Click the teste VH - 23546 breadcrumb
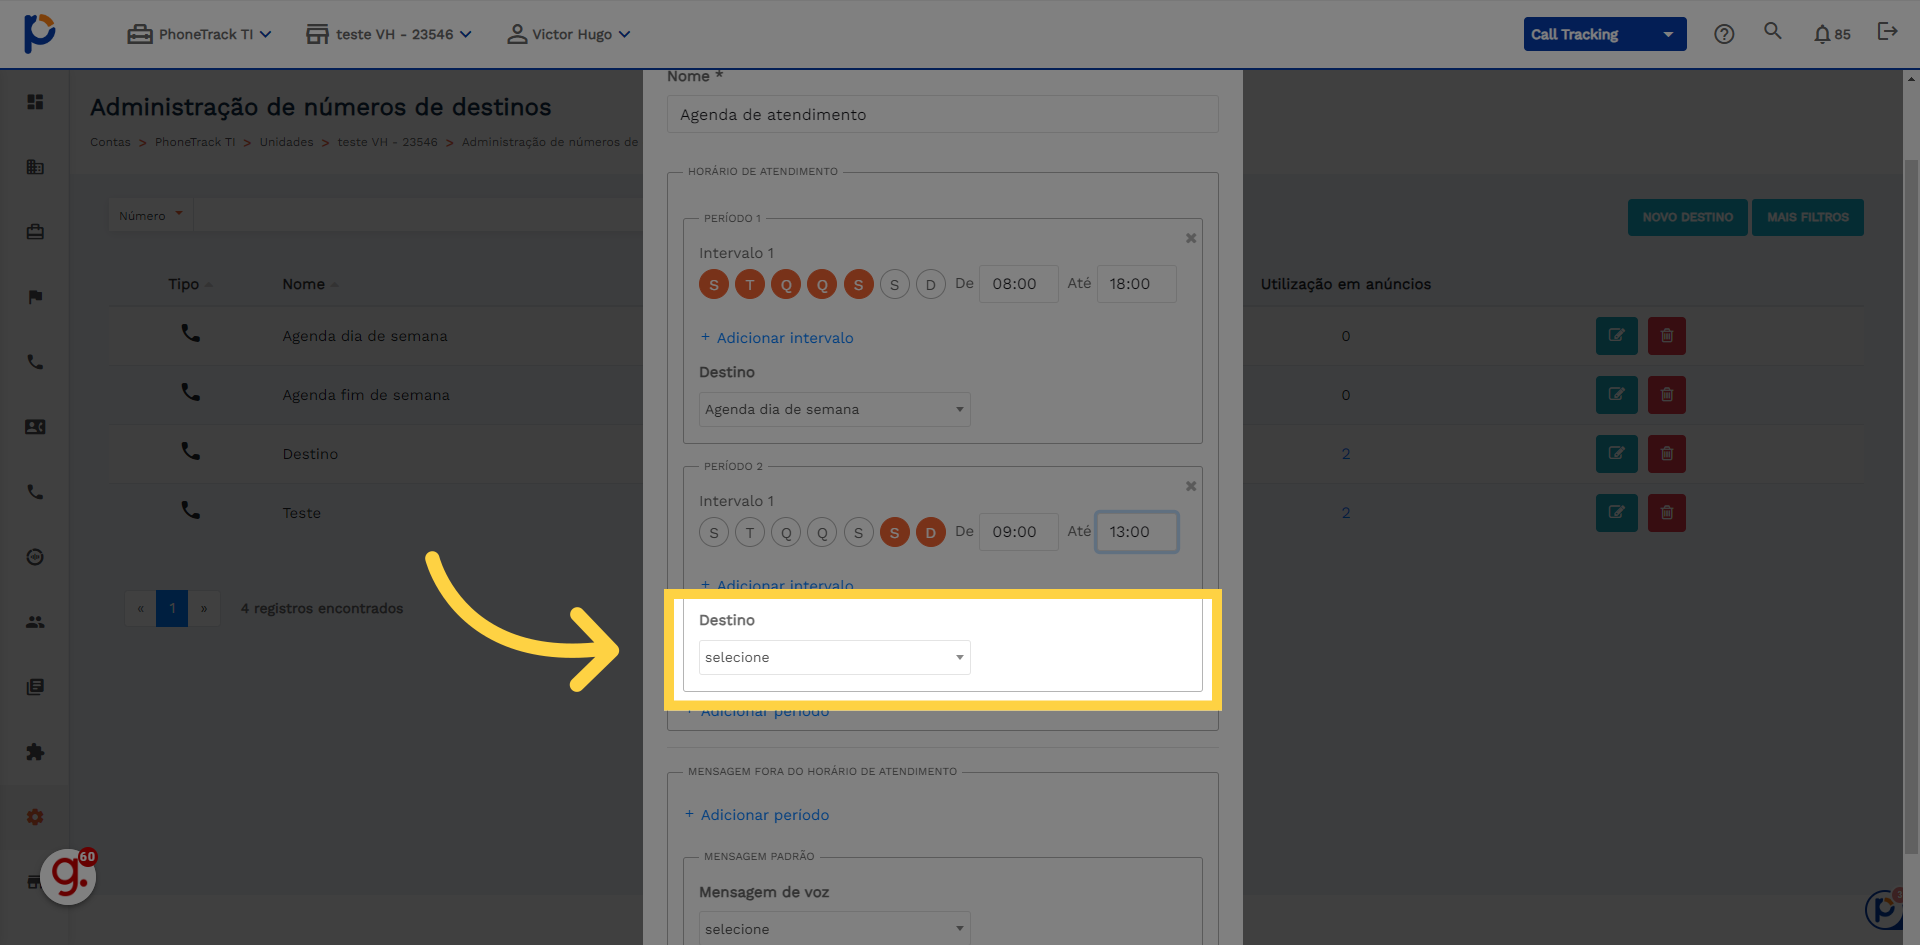 tap(387, 142)
